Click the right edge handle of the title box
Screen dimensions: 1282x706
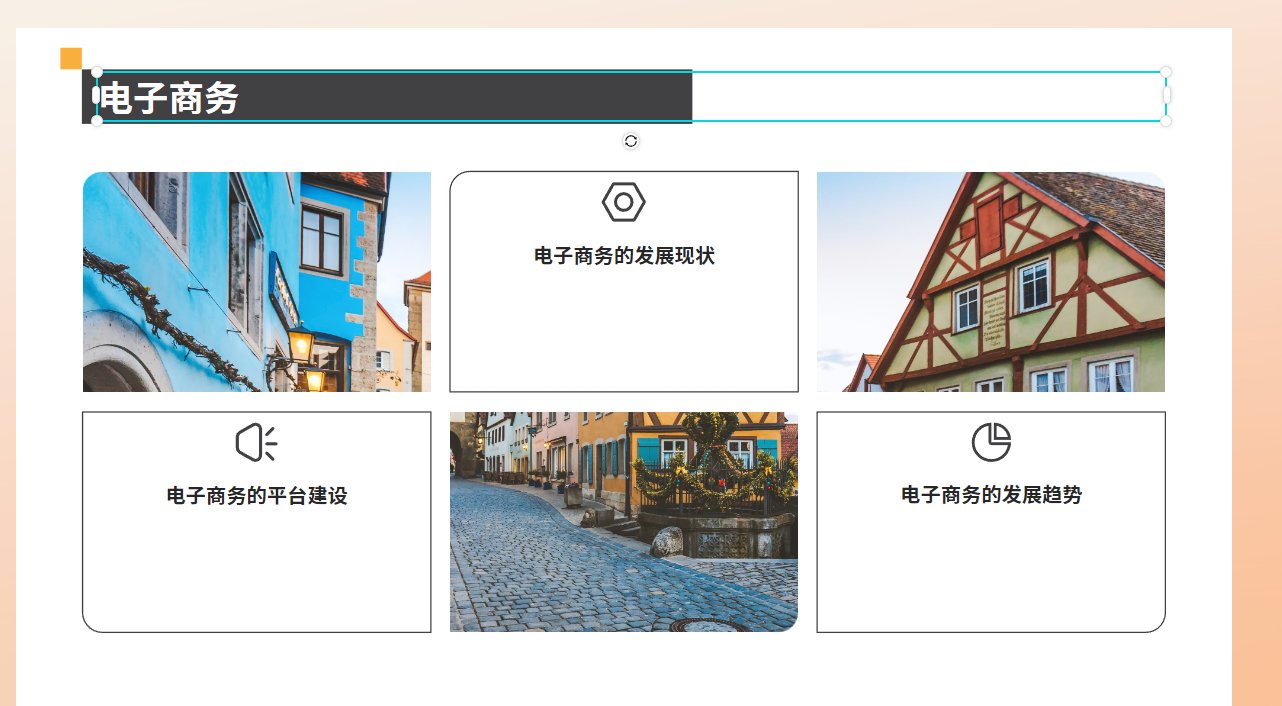[x=1165, y=97]
